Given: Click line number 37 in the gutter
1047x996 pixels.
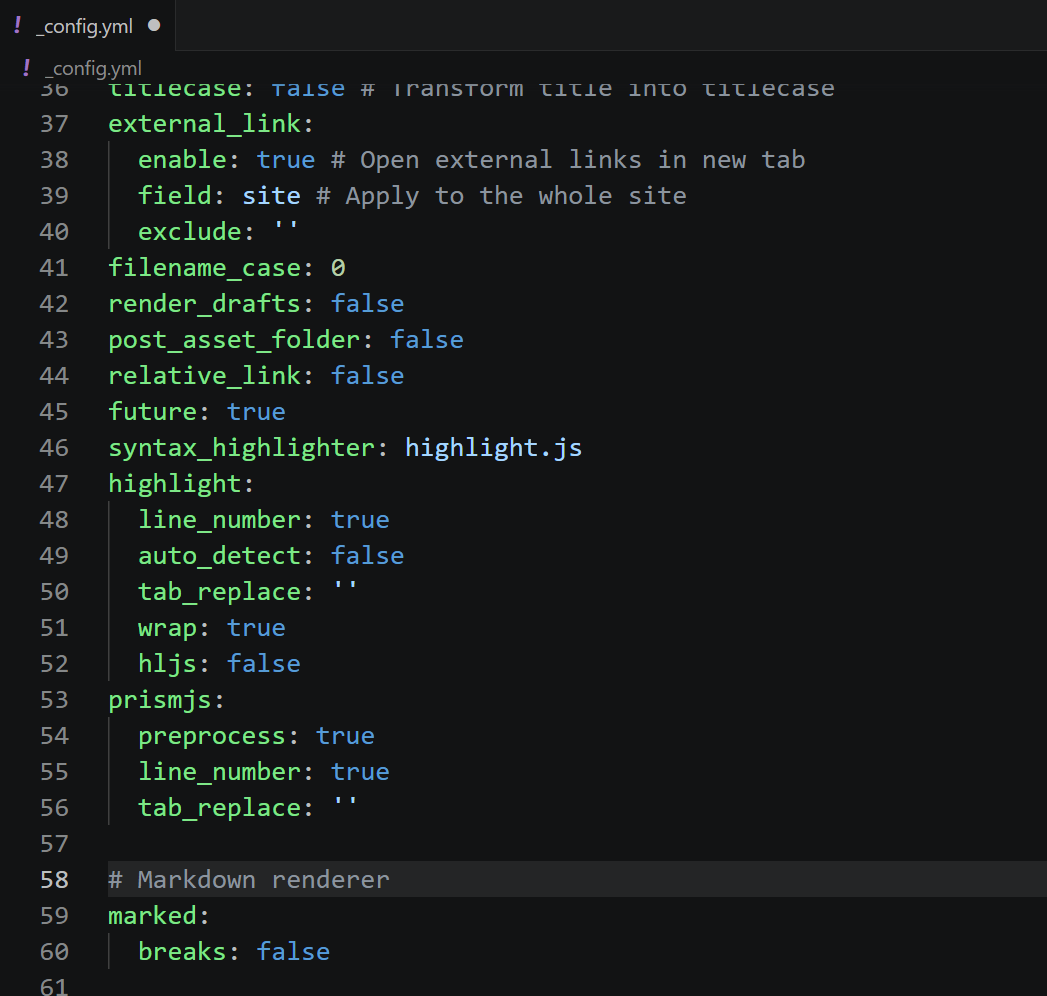Looking at the screenshot, I should click(x=54, y=124).
